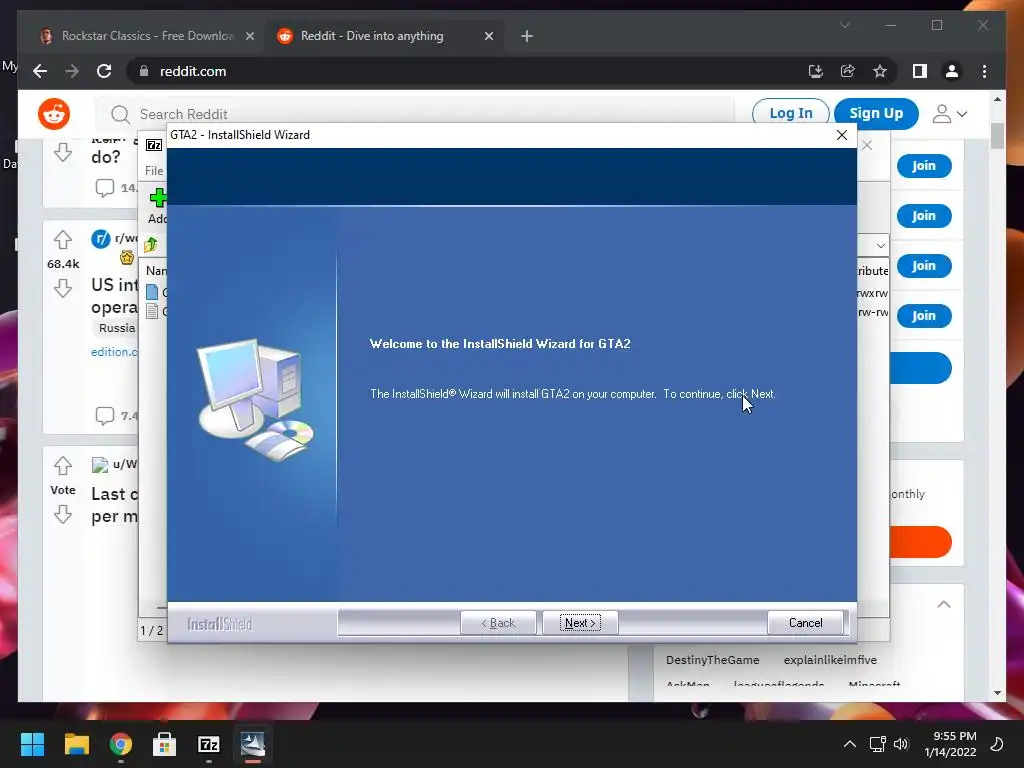Open the File menu in 7-Zip window

[154, 170]
